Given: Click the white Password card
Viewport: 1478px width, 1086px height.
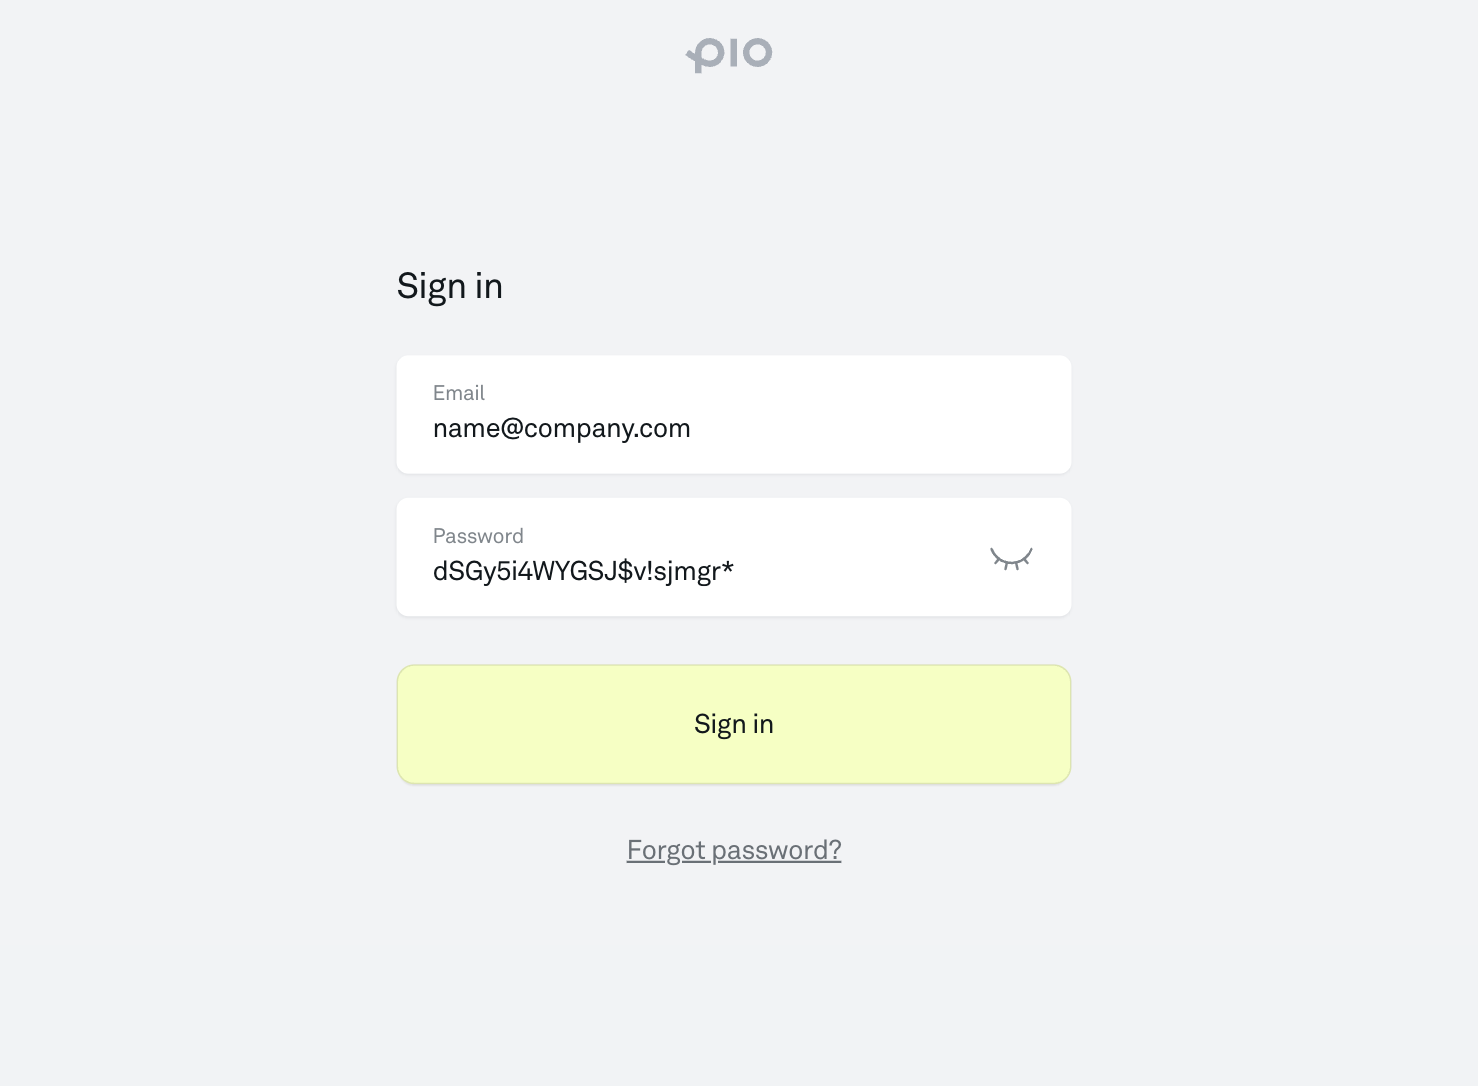Looking at the screenshot, I should pos(850,557).
